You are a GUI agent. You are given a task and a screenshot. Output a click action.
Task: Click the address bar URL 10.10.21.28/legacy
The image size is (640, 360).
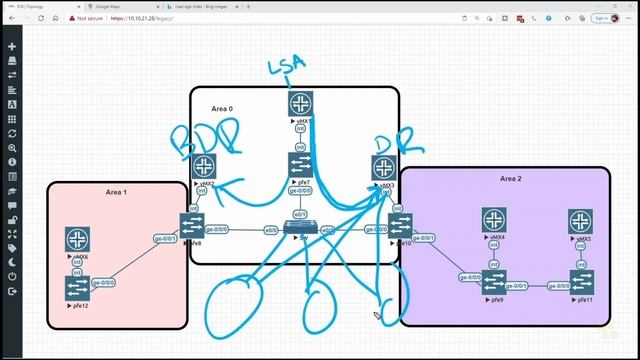pyautogui.click(x=142, y=18)
